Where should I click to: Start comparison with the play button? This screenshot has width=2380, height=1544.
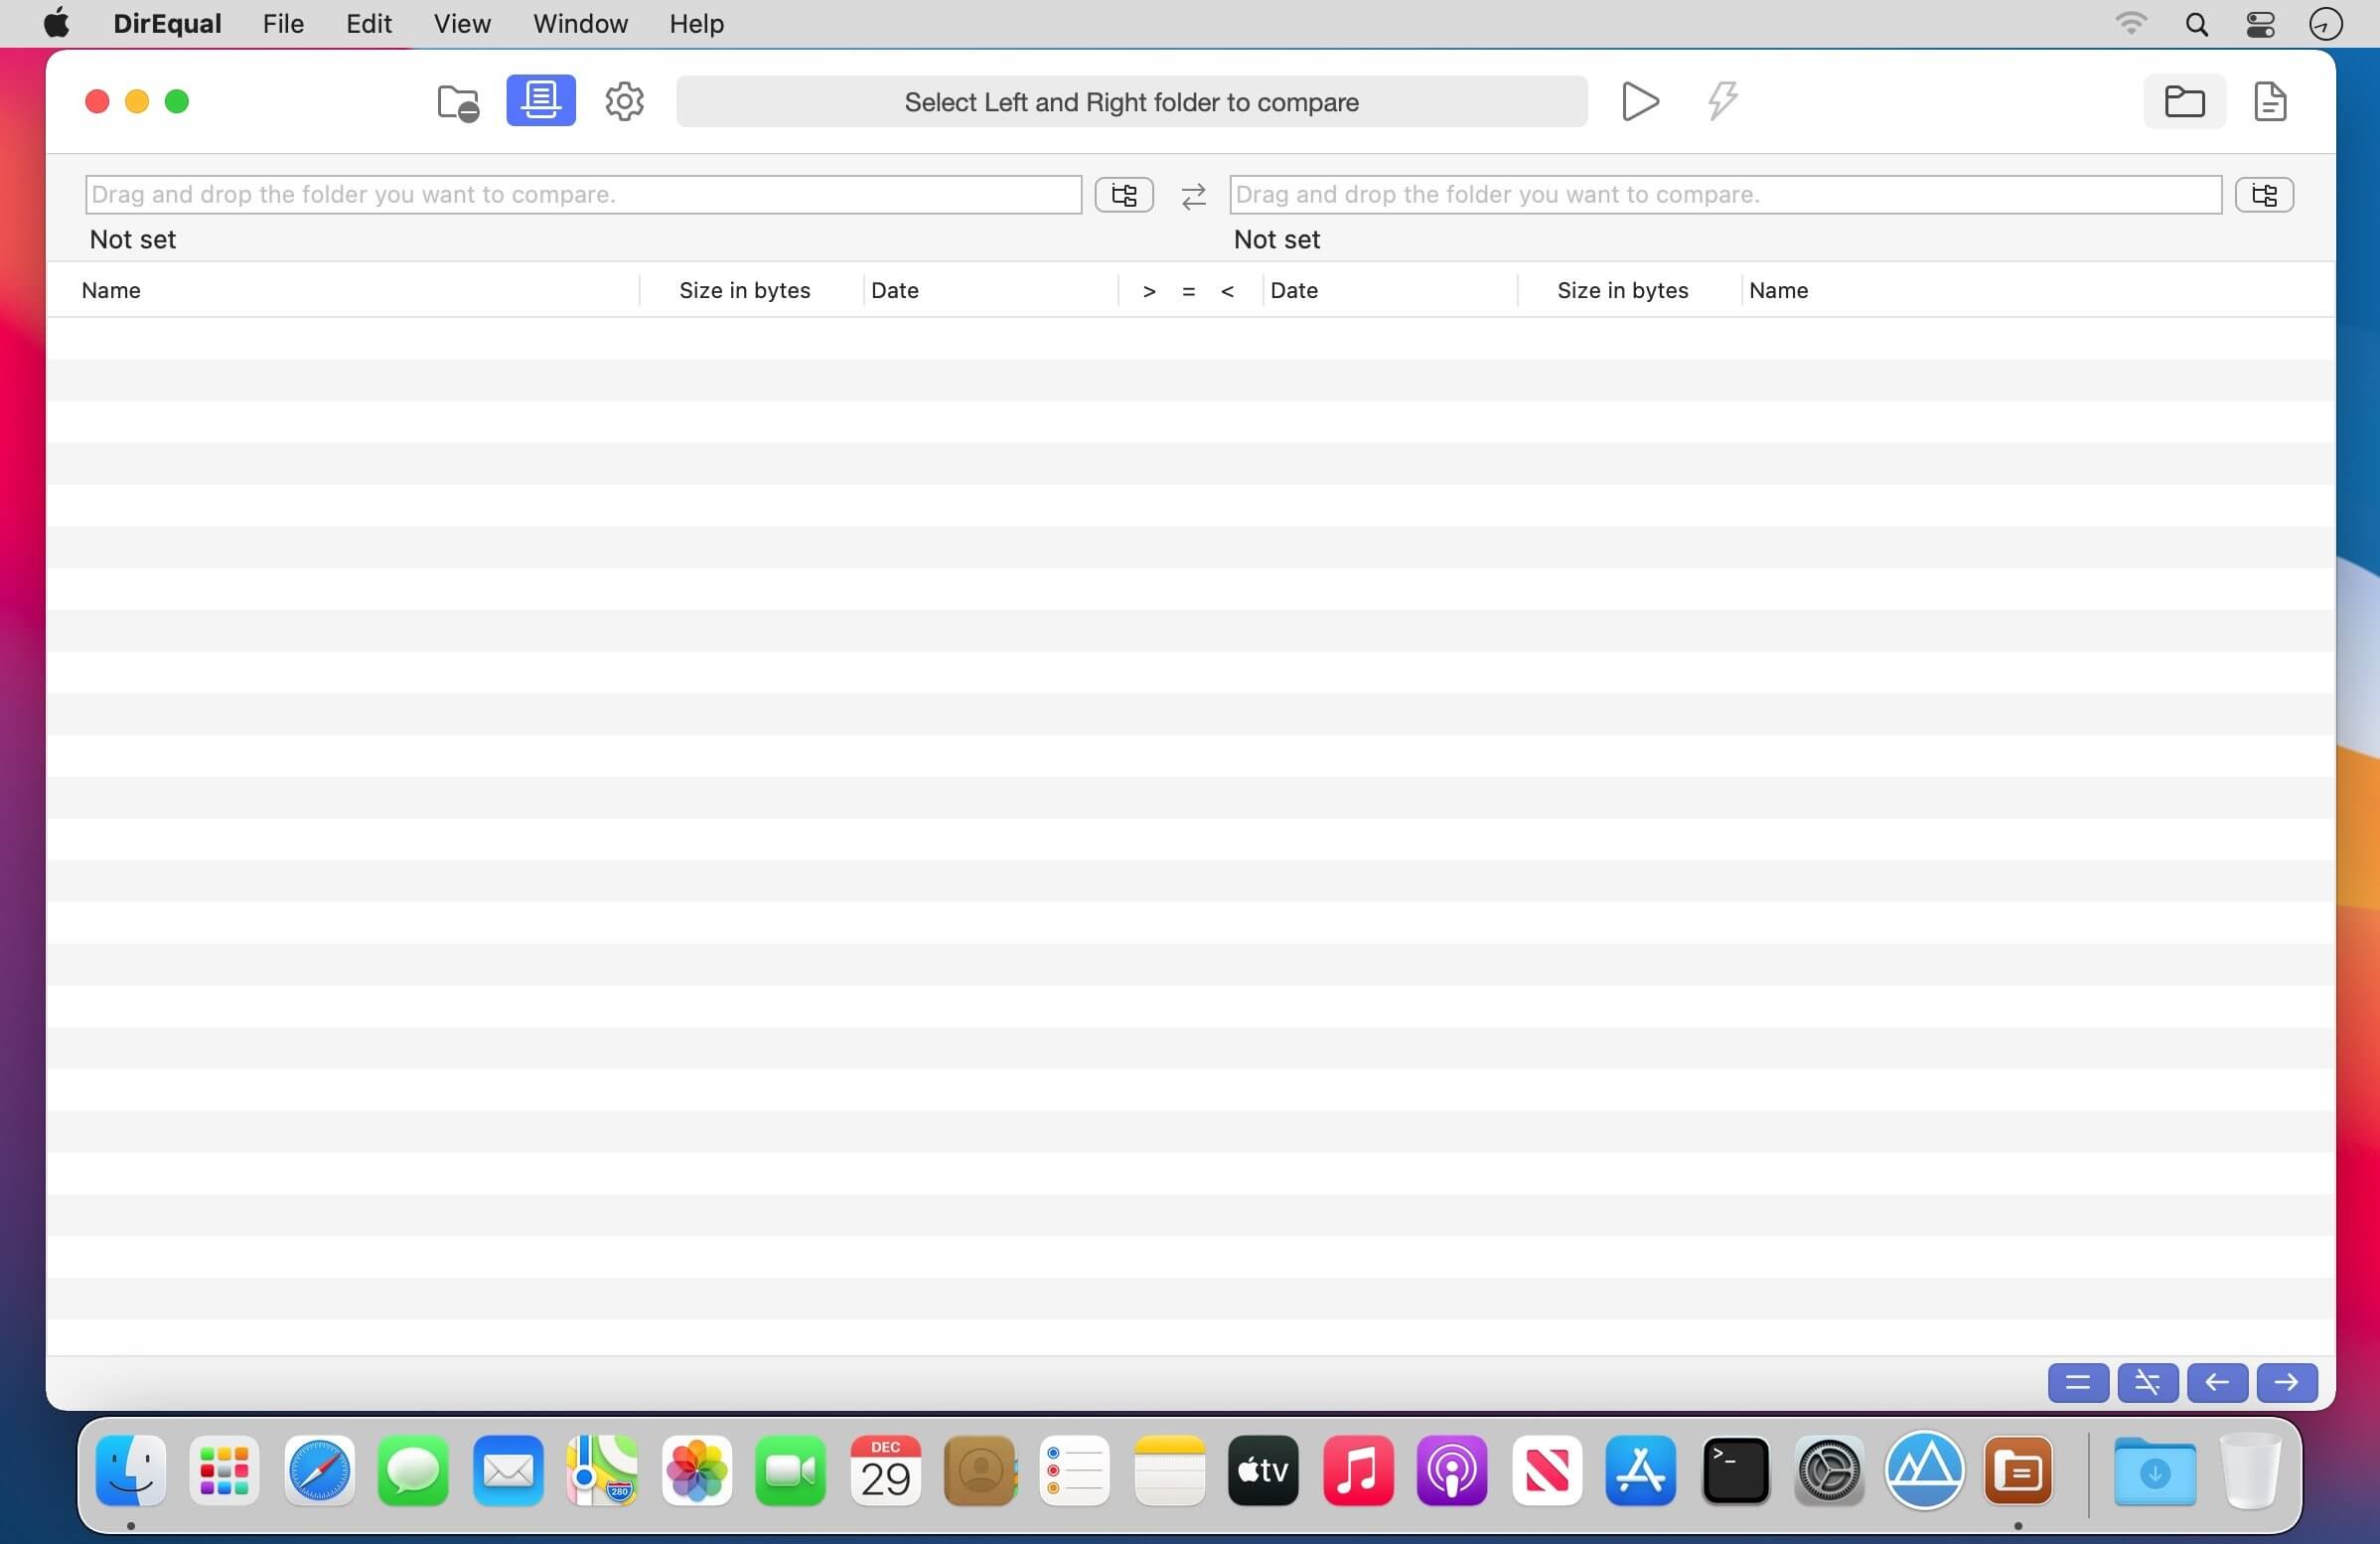1639,101
